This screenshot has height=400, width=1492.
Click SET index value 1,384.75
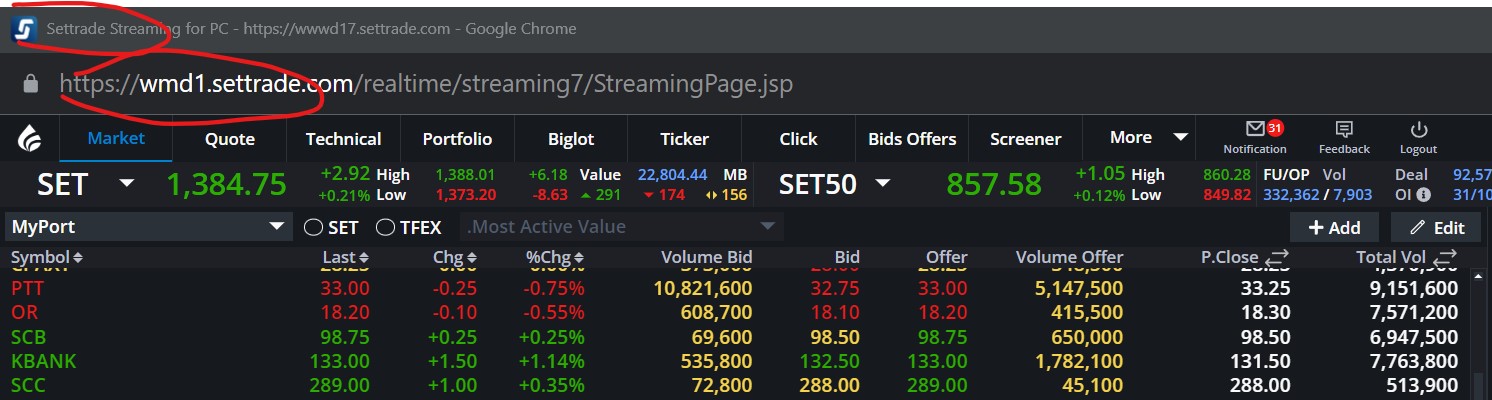(226, 184)
